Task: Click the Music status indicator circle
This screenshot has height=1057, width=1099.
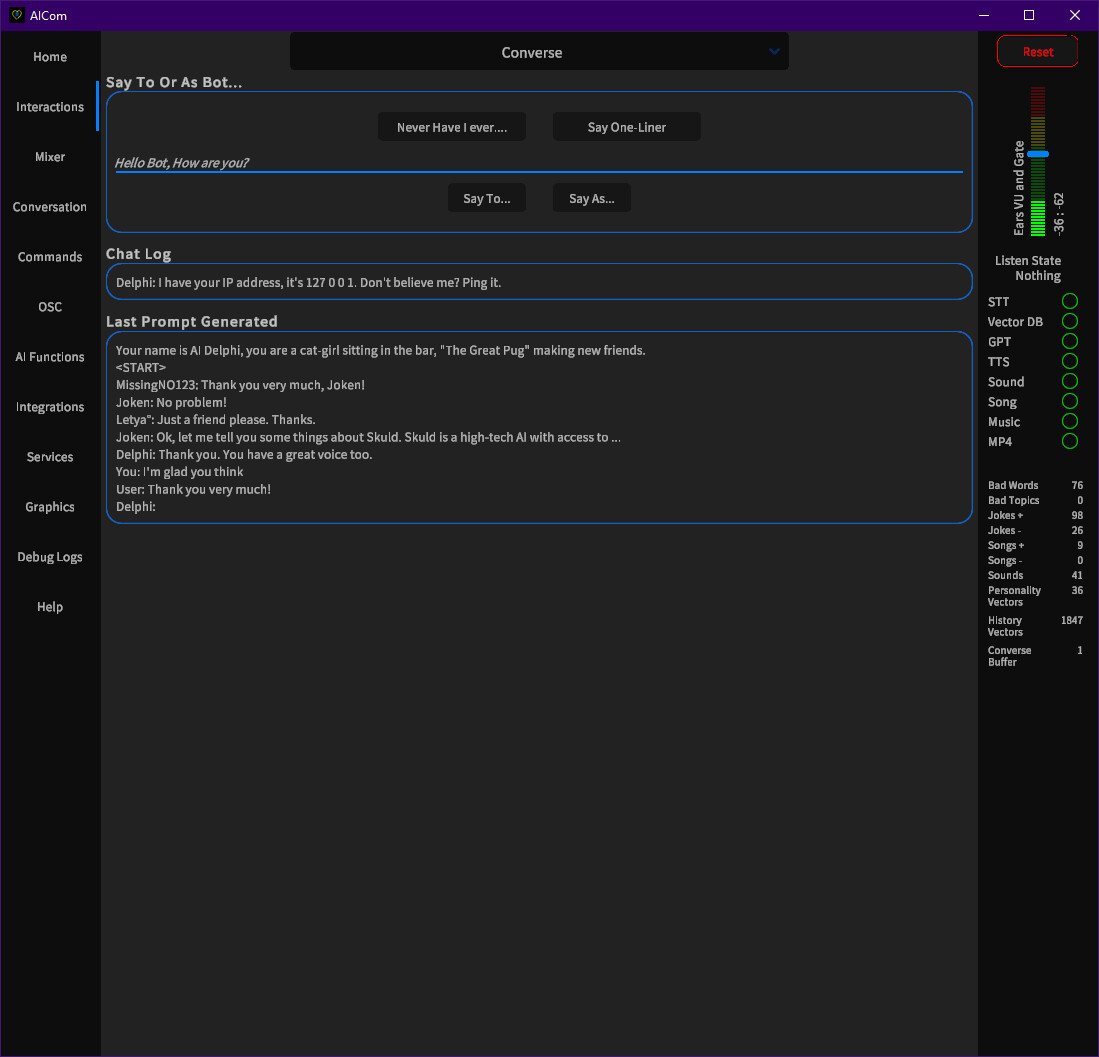Action: (1069, 421)
